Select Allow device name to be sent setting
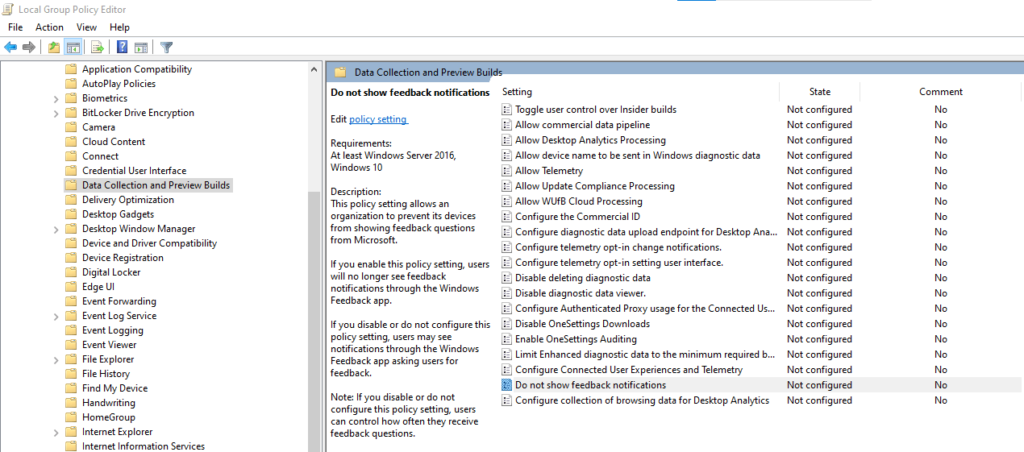Image resolution: width=1024 pixels, height=452 pixels. coord(637,155)
